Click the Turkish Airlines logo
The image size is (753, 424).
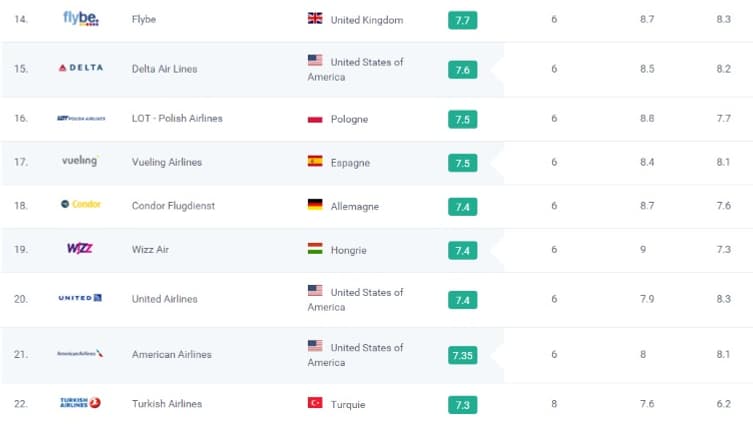point(80,402)
